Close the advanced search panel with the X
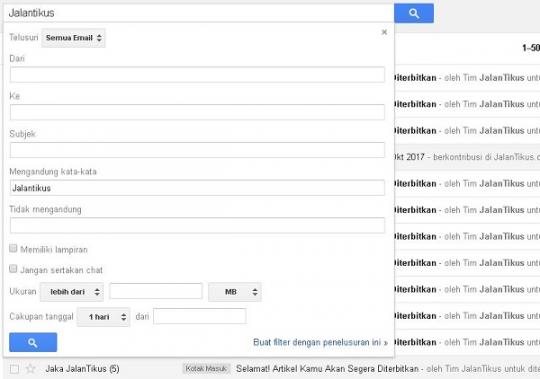 click(x=384, y=32)
